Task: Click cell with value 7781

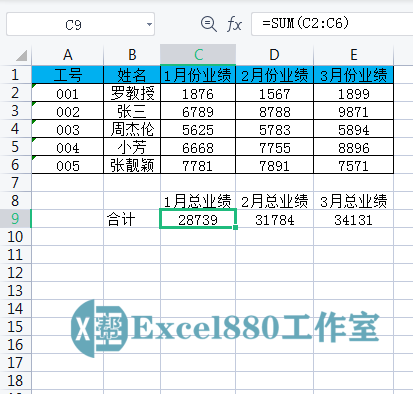Action: [198, 165]
